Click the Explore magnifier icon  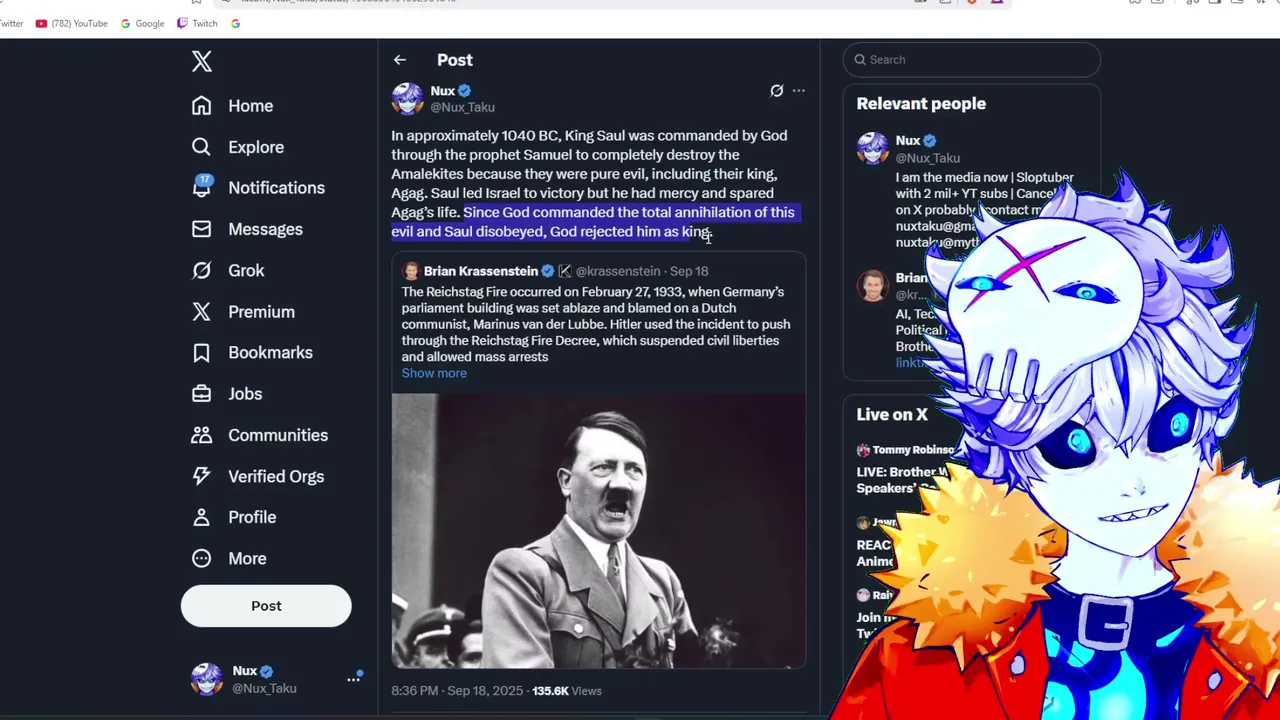tap(202, 147)
